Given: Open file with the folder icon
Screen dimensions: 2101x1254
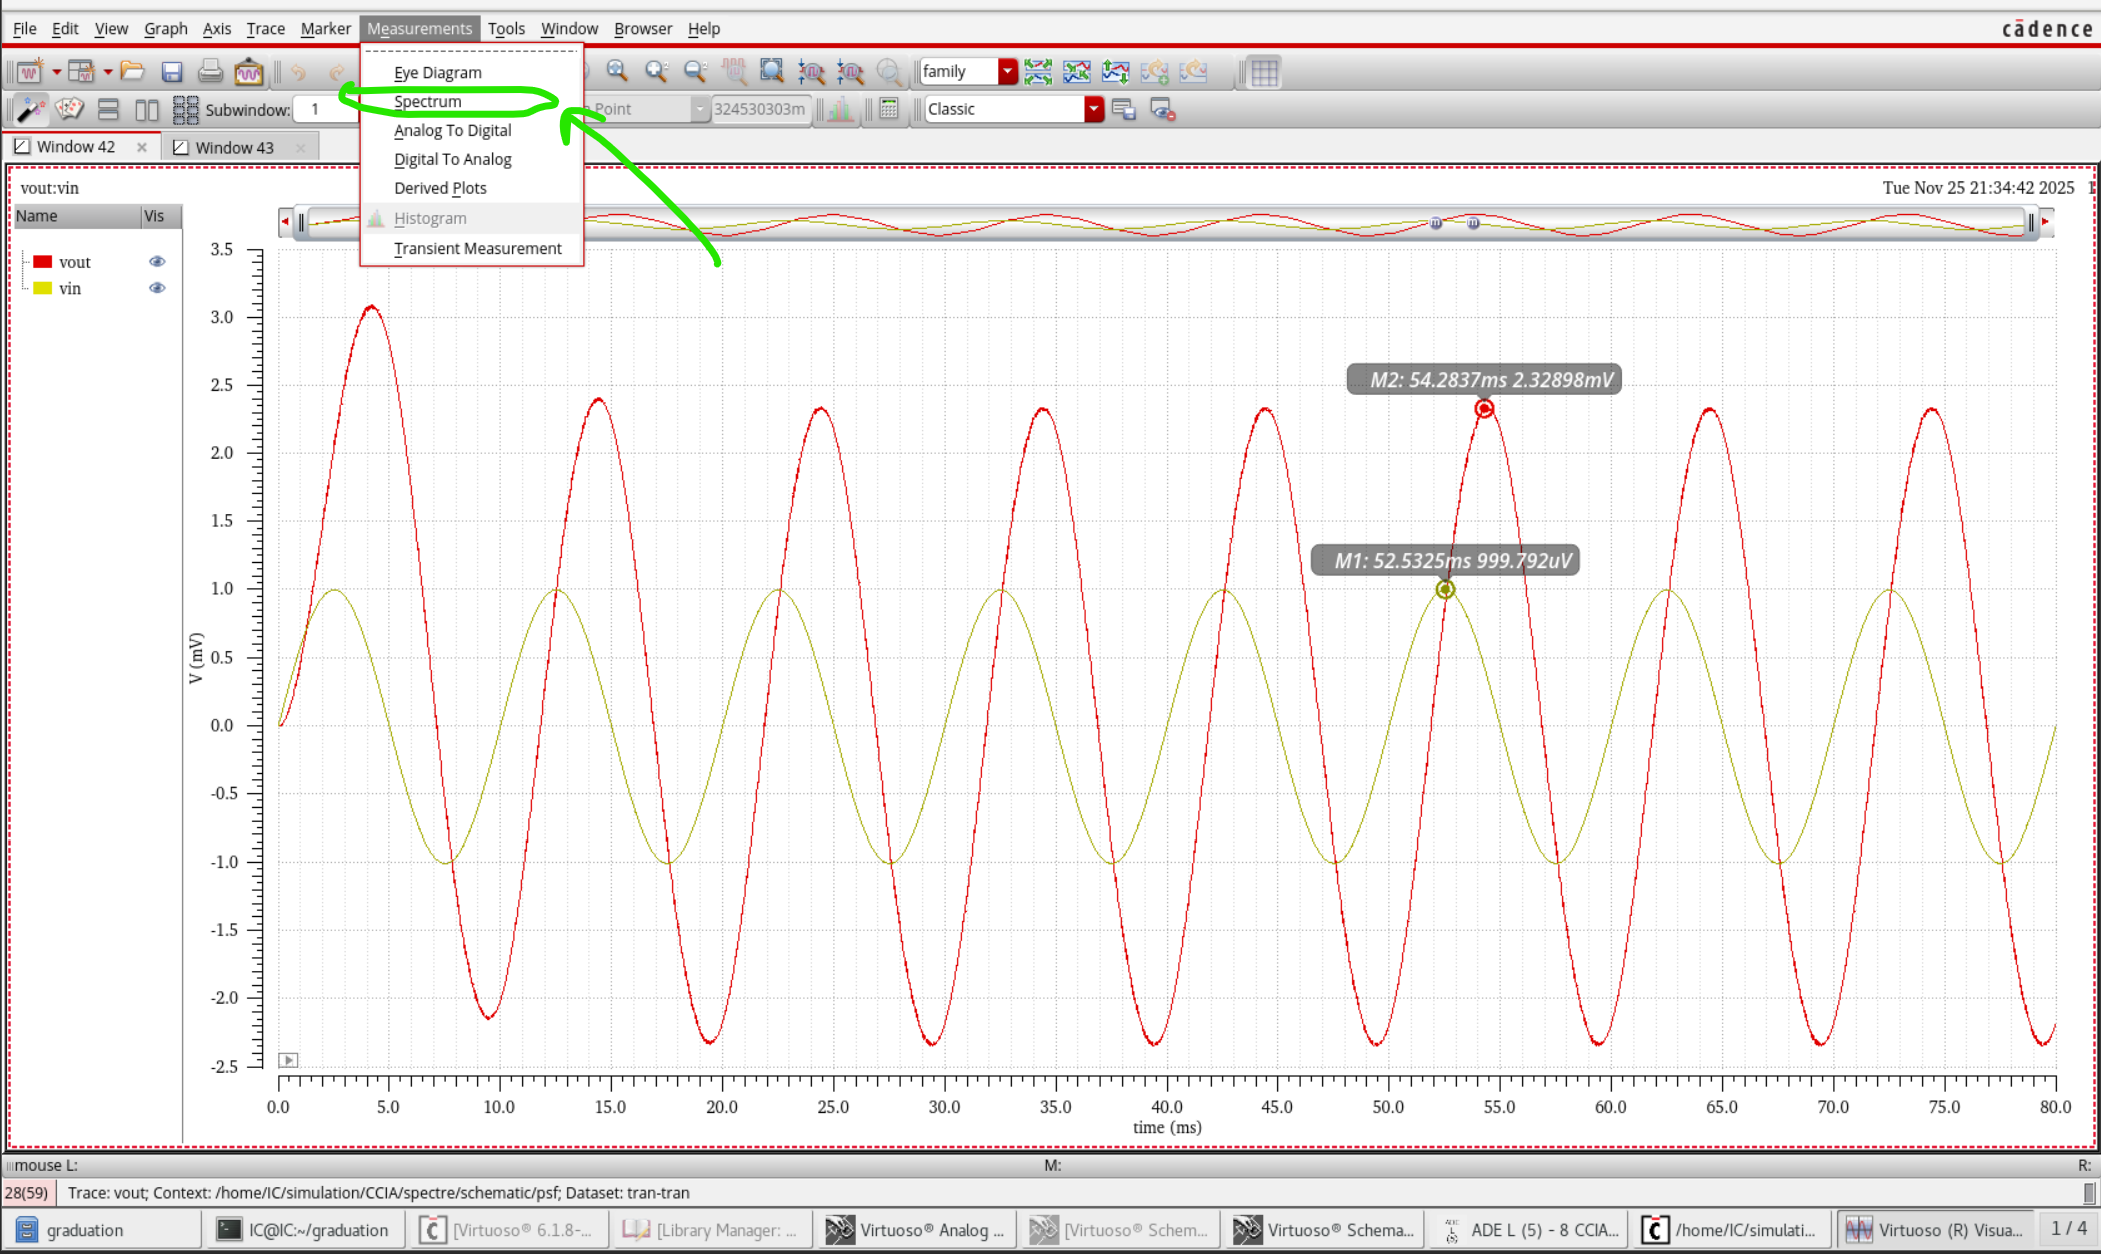Looking at the screenshot, I should click(x=132, y=72).
